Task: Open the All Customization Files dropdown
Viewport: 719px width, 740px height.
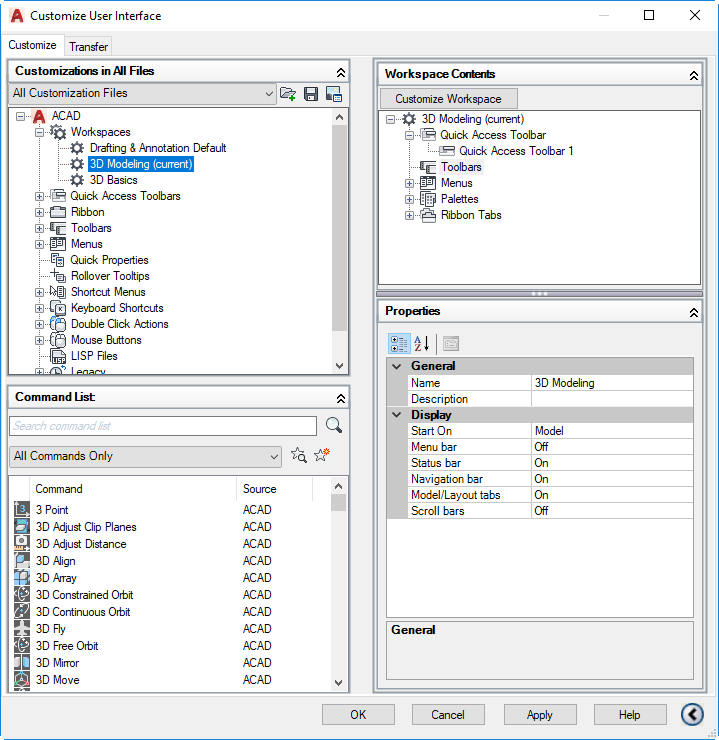Action: tap(142, 93)
